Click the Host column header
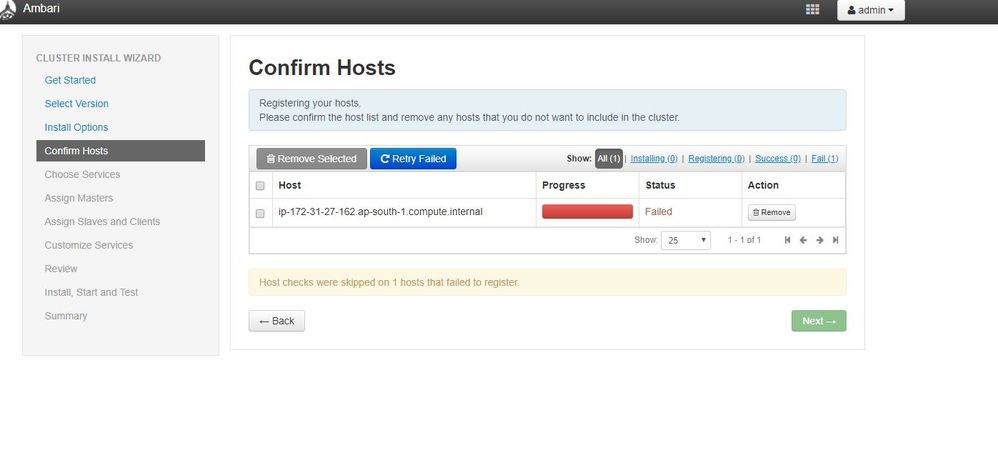The height and width of the screenshot is (468, 998). point(290,185)
